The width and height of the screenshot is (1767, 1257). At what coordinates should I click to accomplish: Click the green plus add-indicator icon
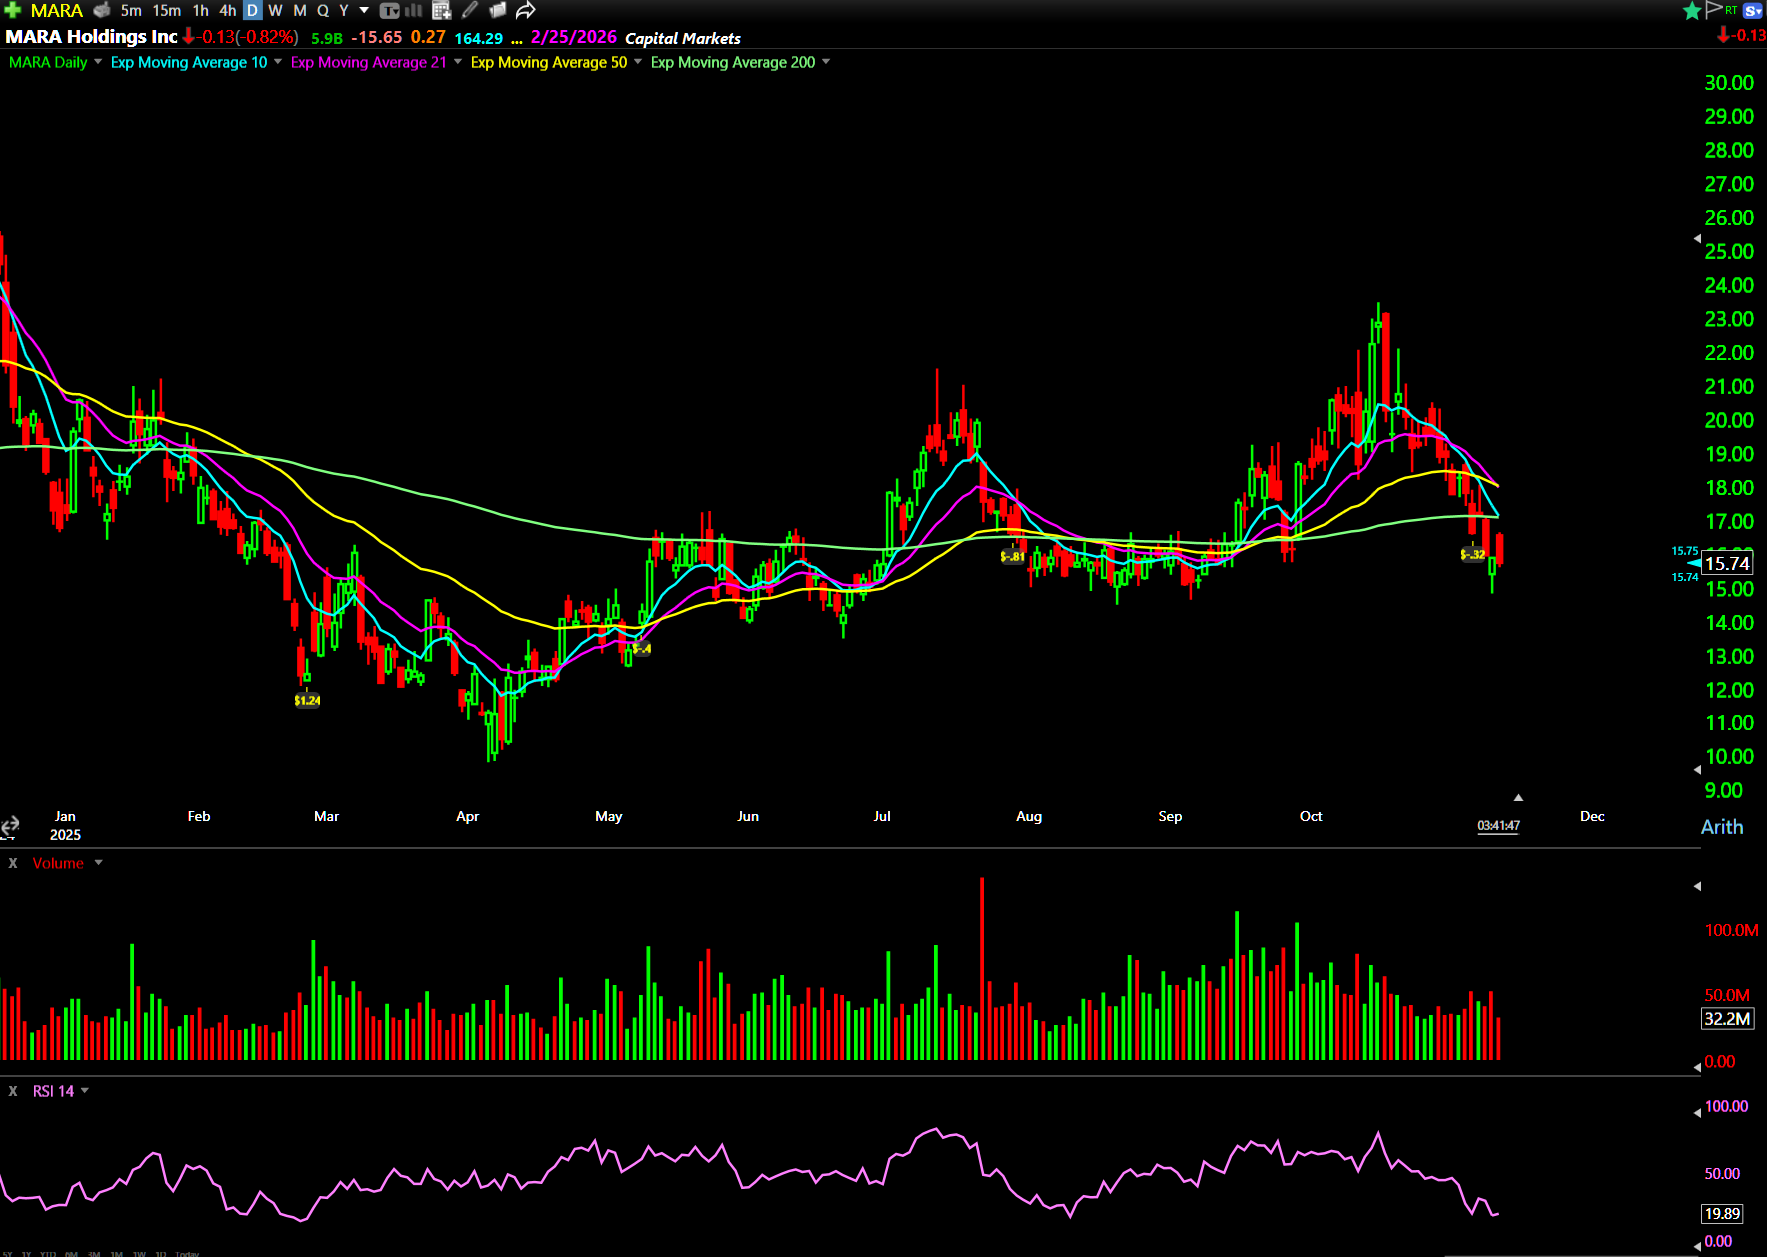[13, 11]
